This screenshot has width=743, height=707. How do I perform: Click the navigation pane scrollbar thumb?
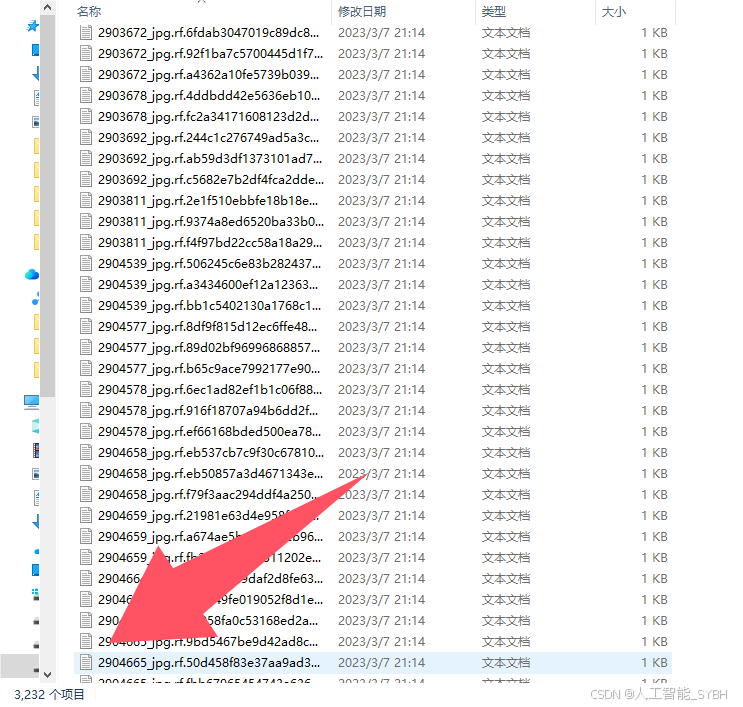[47, 205]
